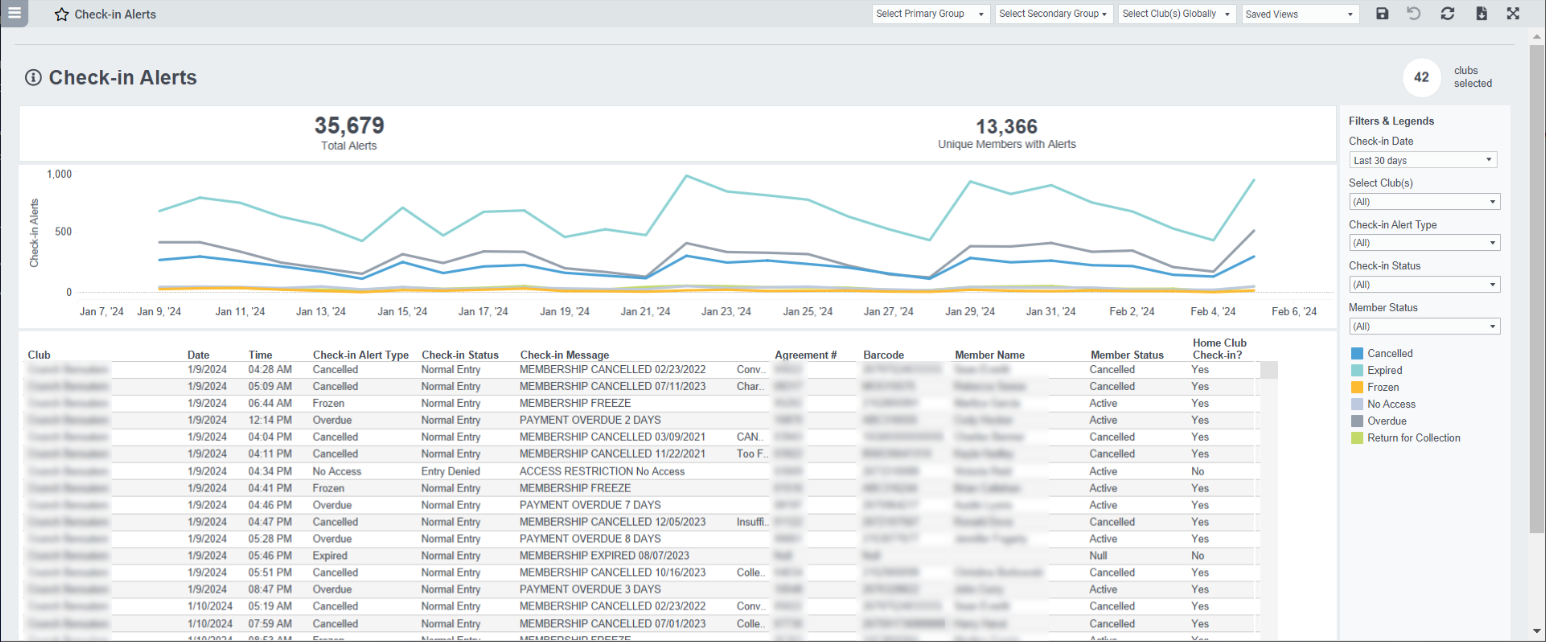Click the Check-in Alert Type column header
This screenshot has height=642, width=1546.
(360, 354)
